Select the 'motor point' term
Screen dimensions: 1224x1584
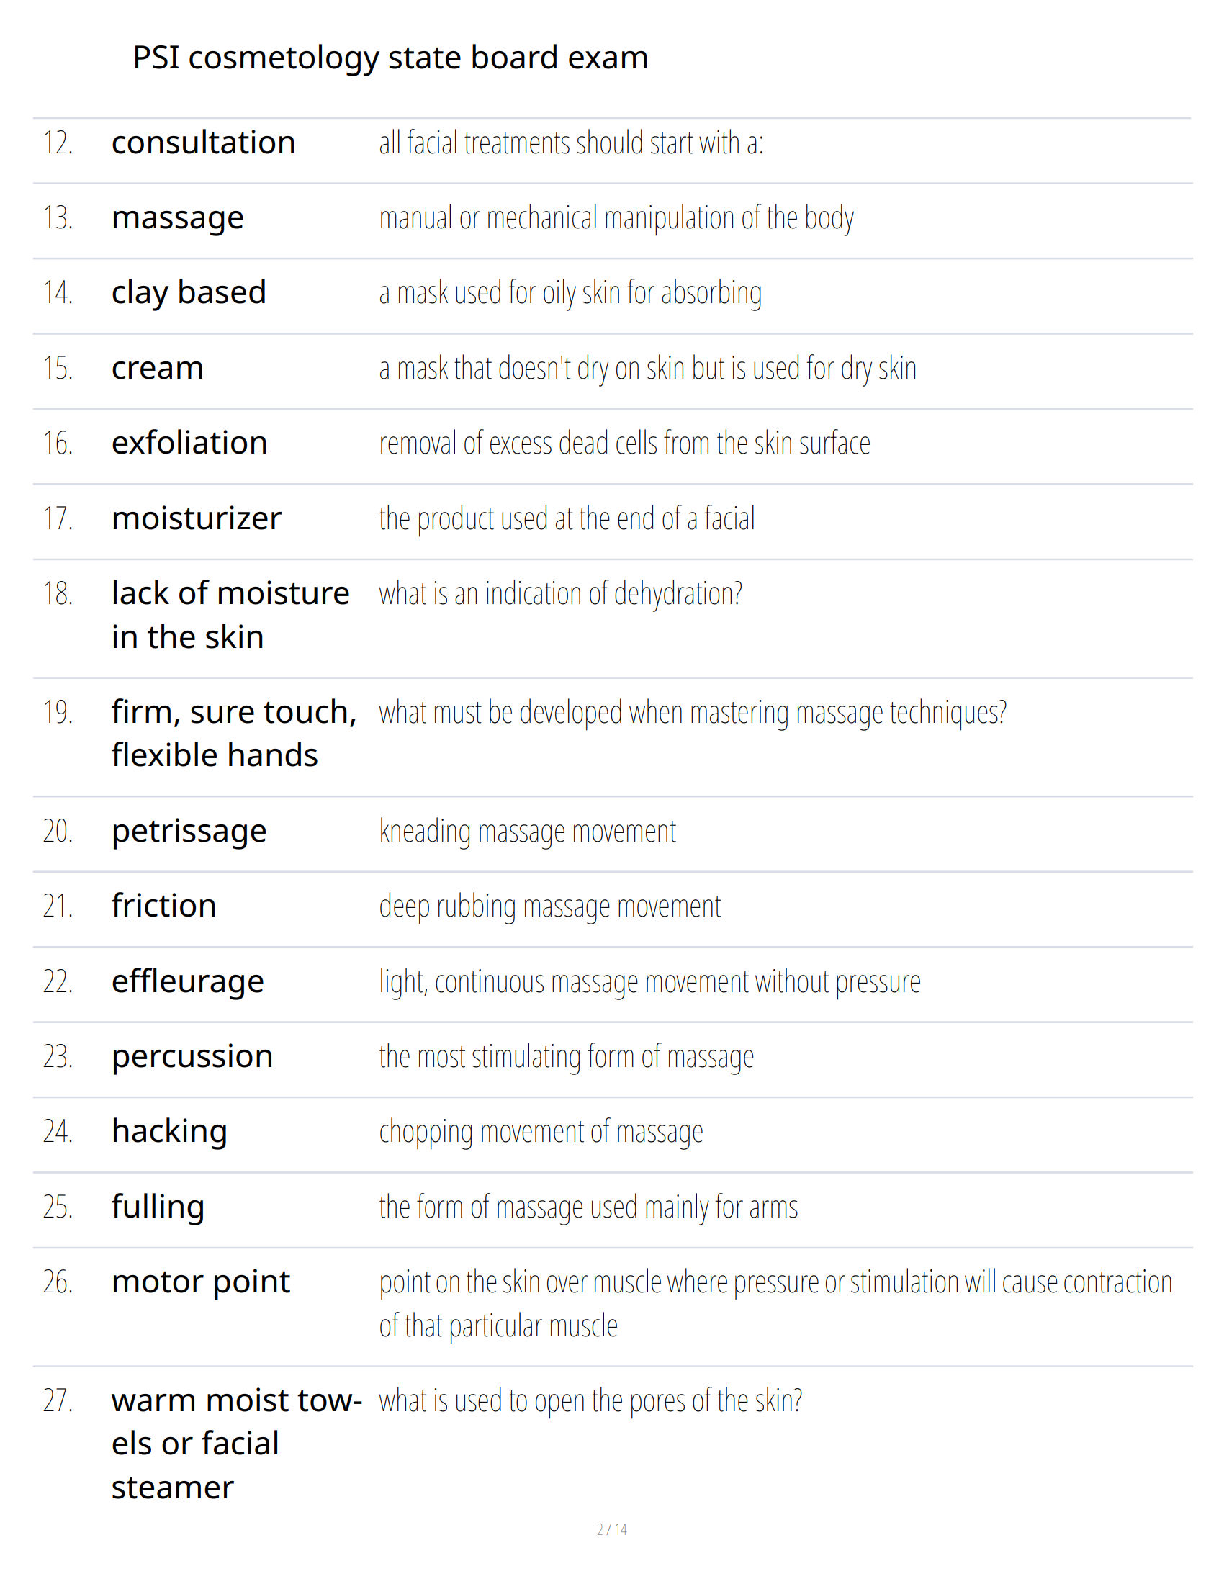[x=201, y=1282]
